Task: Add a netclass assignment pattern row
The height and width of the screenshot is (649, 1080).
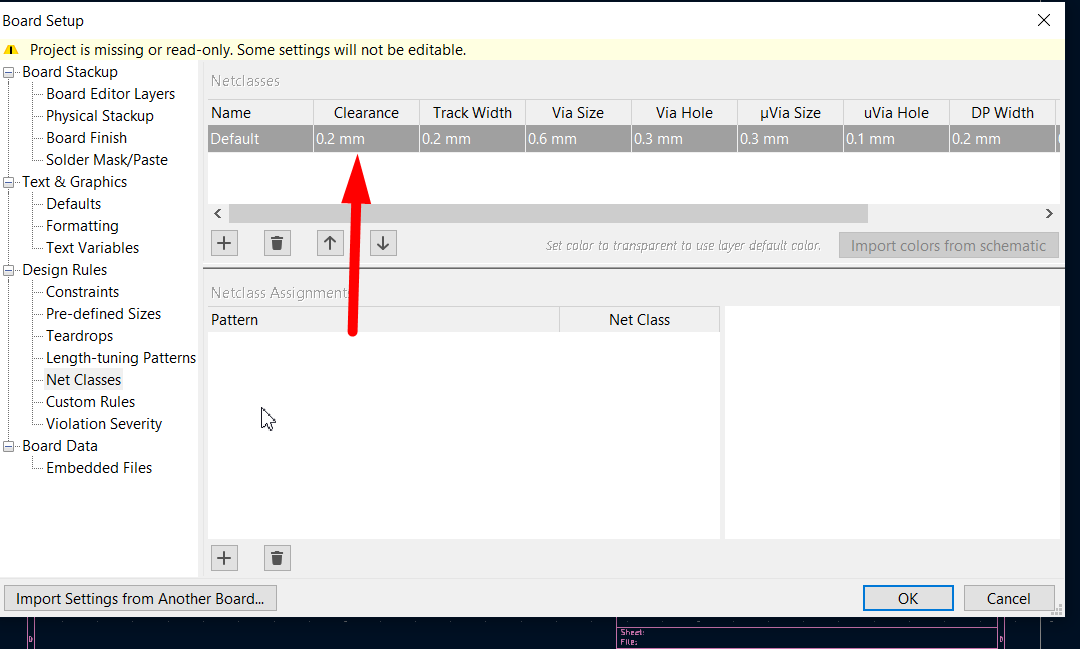Action: click(x=225, y=558)
